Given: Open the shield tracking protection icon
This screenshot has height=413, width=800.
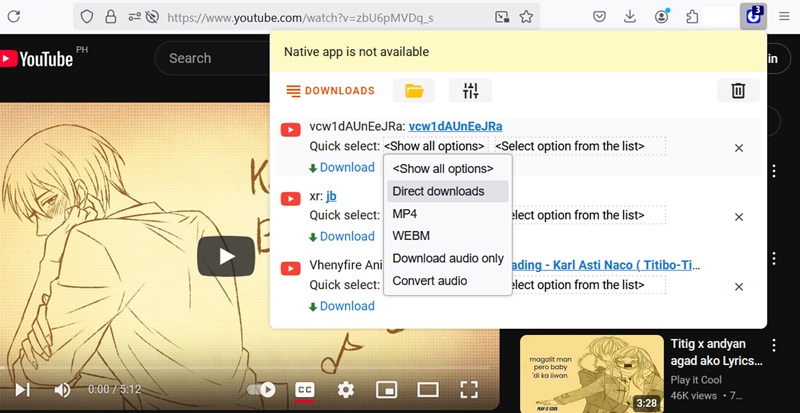Looking at the screenshot, I should [x=87, y=17].
